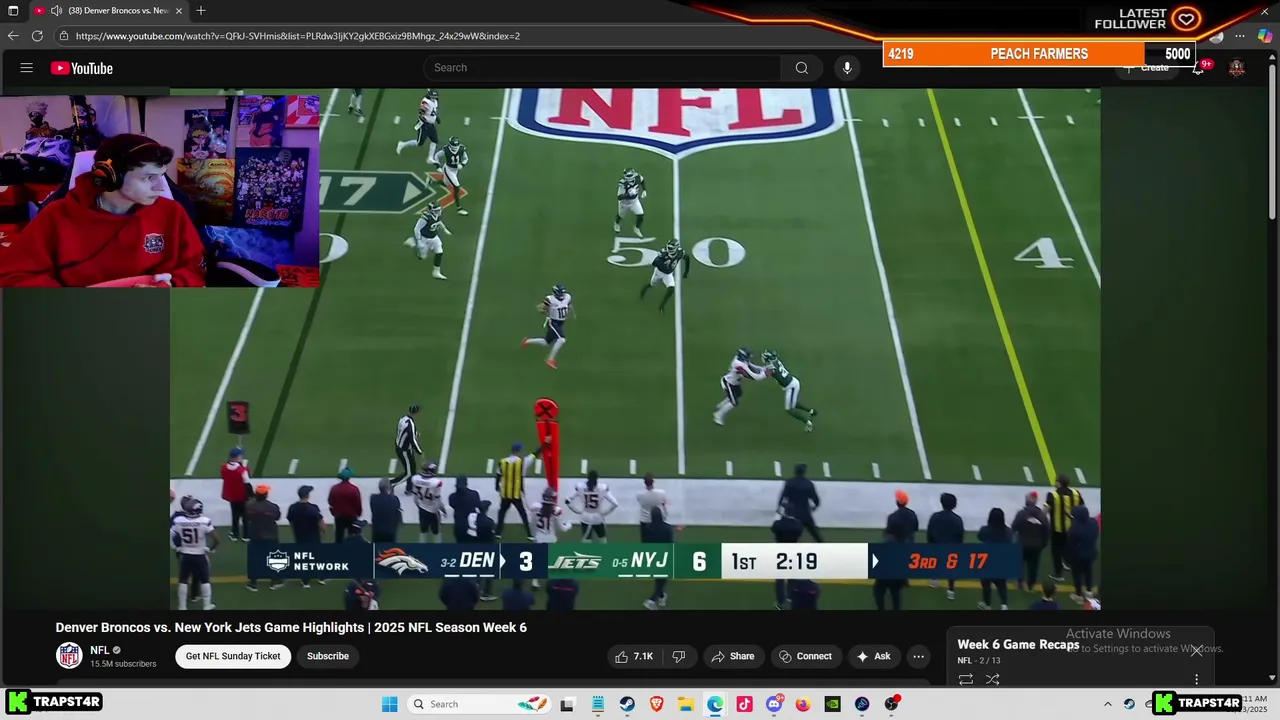
Task: Open the YouTube account avatar menu
Action: pyautogui.click(x=1237, y=68)
